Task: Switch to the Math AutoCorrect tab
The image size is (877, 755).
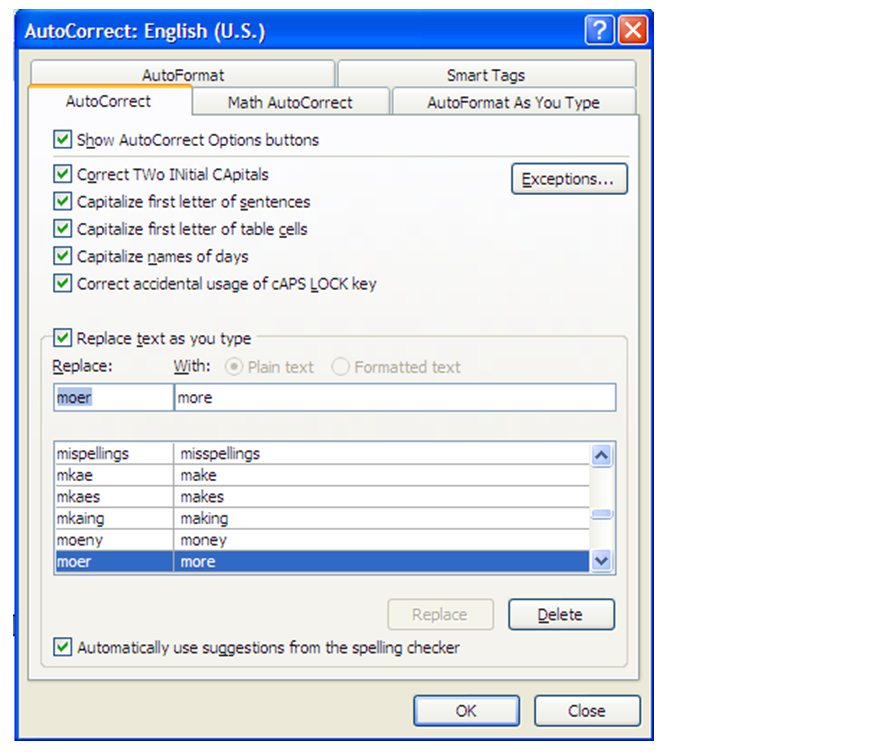Action: (290, 102)
